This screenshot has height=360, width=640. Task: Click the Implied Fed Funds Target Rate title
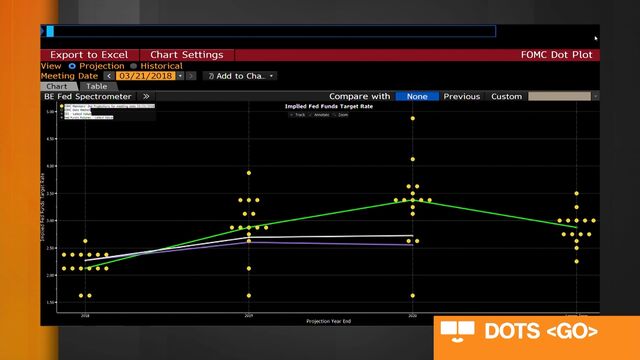[x=329, y=107]
